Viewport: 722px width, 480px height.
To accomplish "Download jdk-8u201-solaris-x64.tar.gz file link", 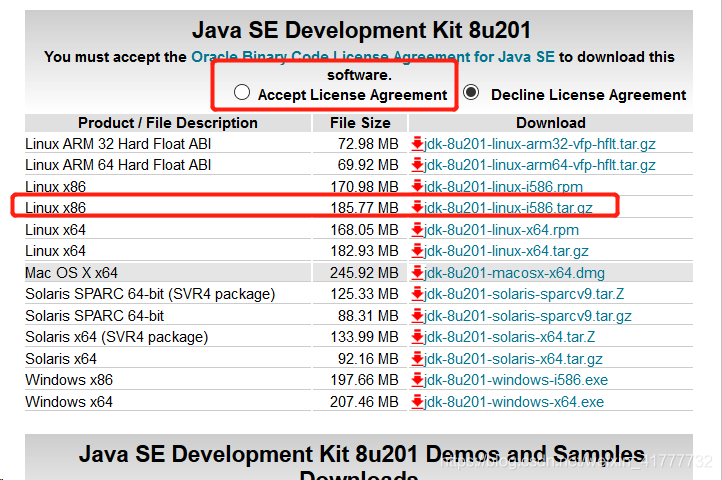I will 513,358.
